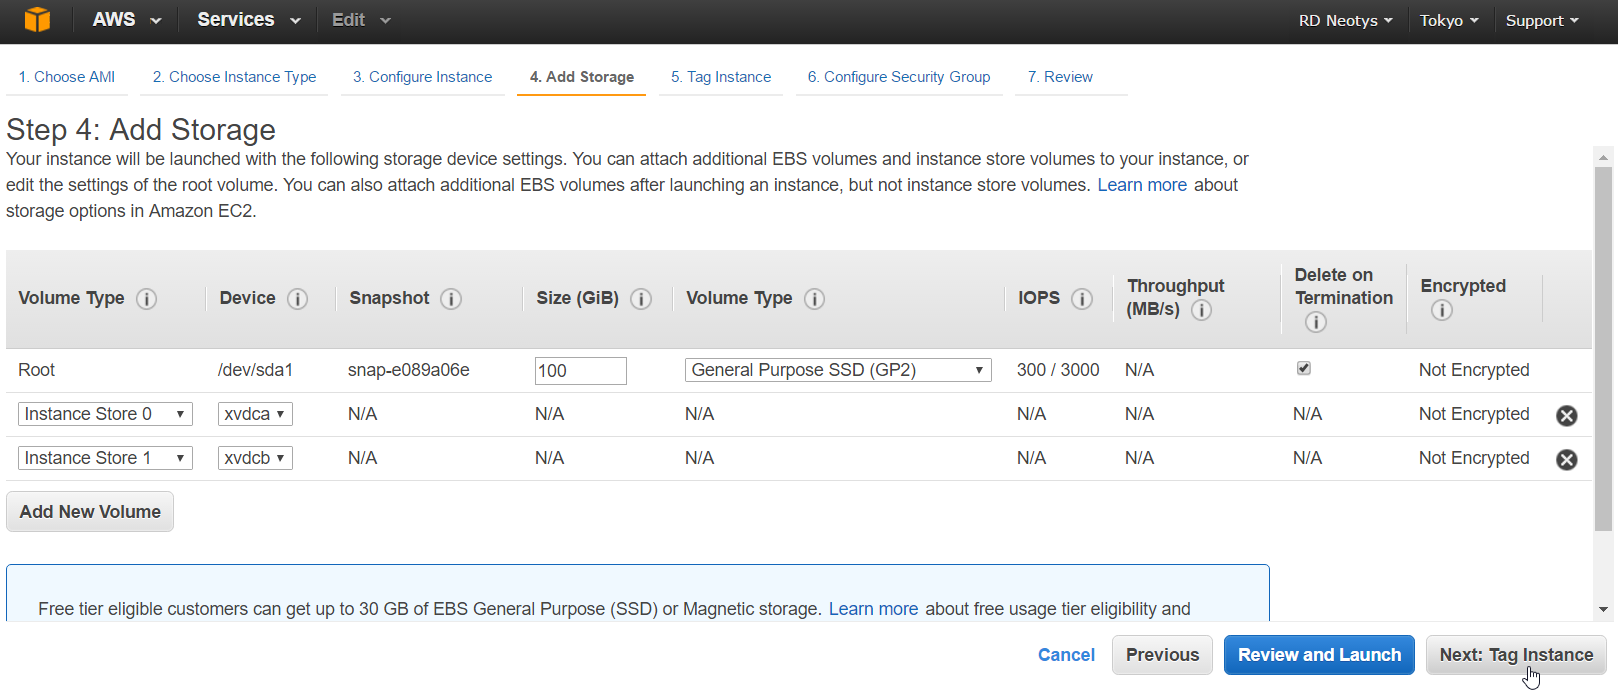Screen dimensions: 1618x694
Task: Click the scrollbar up arrow
Action: click(1603, 157)
